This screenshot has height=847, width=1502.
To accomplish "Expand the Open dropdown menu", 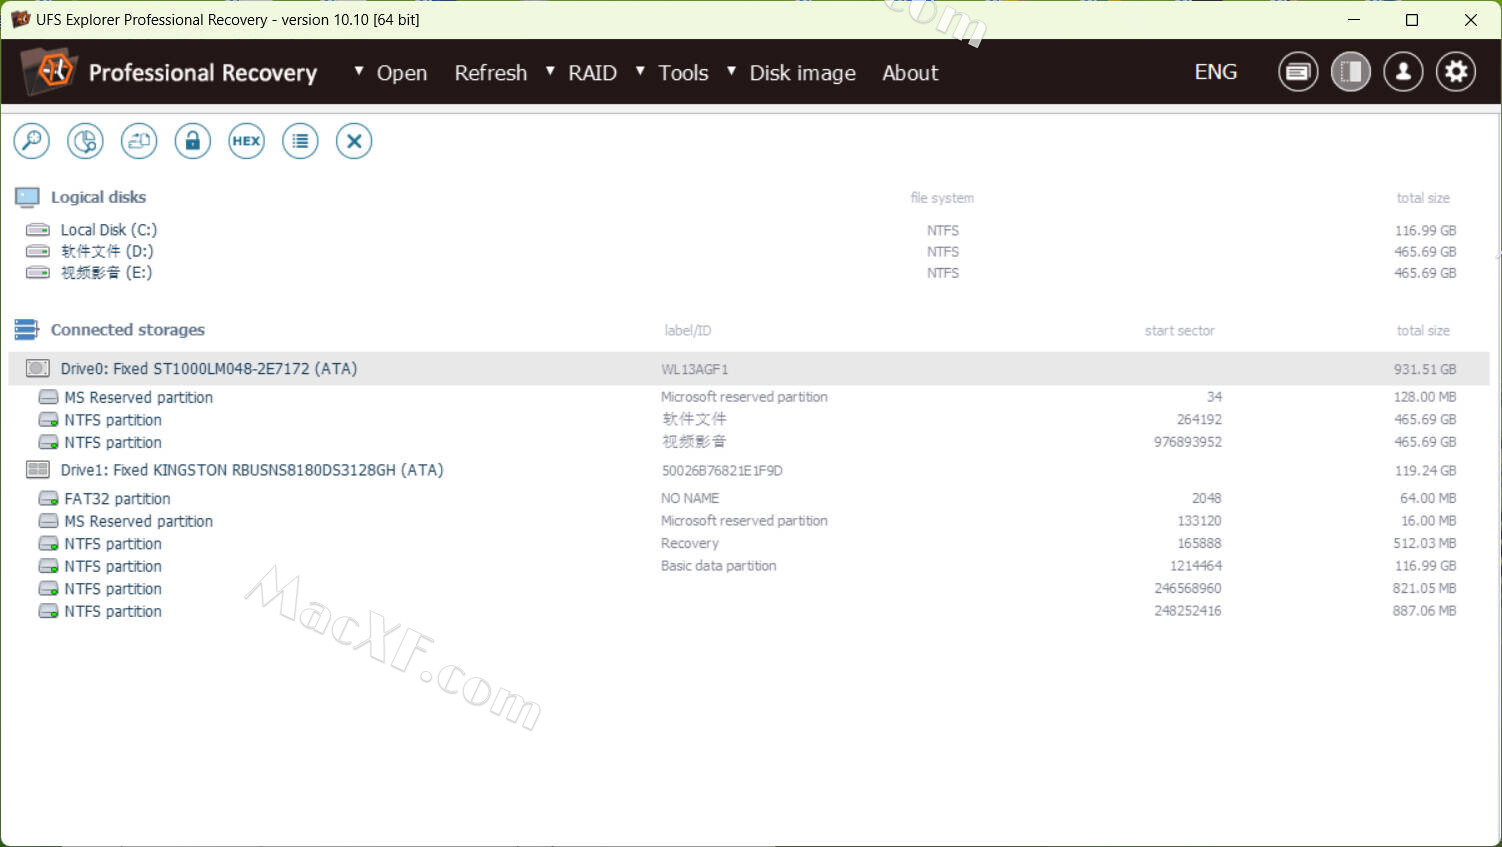I will (391, 73).
